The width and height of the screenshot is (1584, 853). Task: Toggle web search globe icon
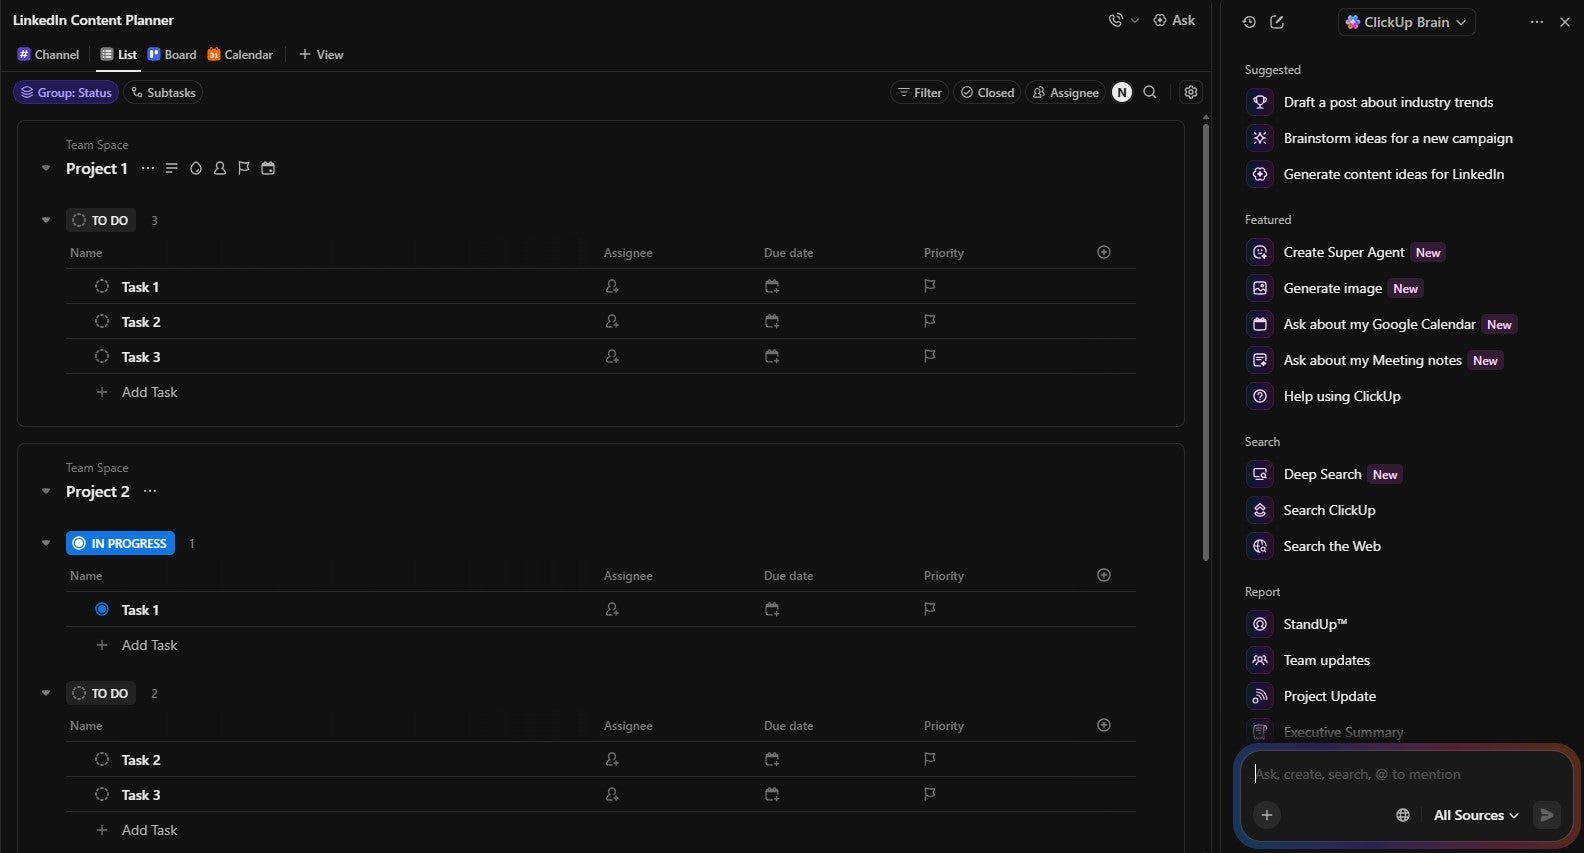(x=1403, y=816)
